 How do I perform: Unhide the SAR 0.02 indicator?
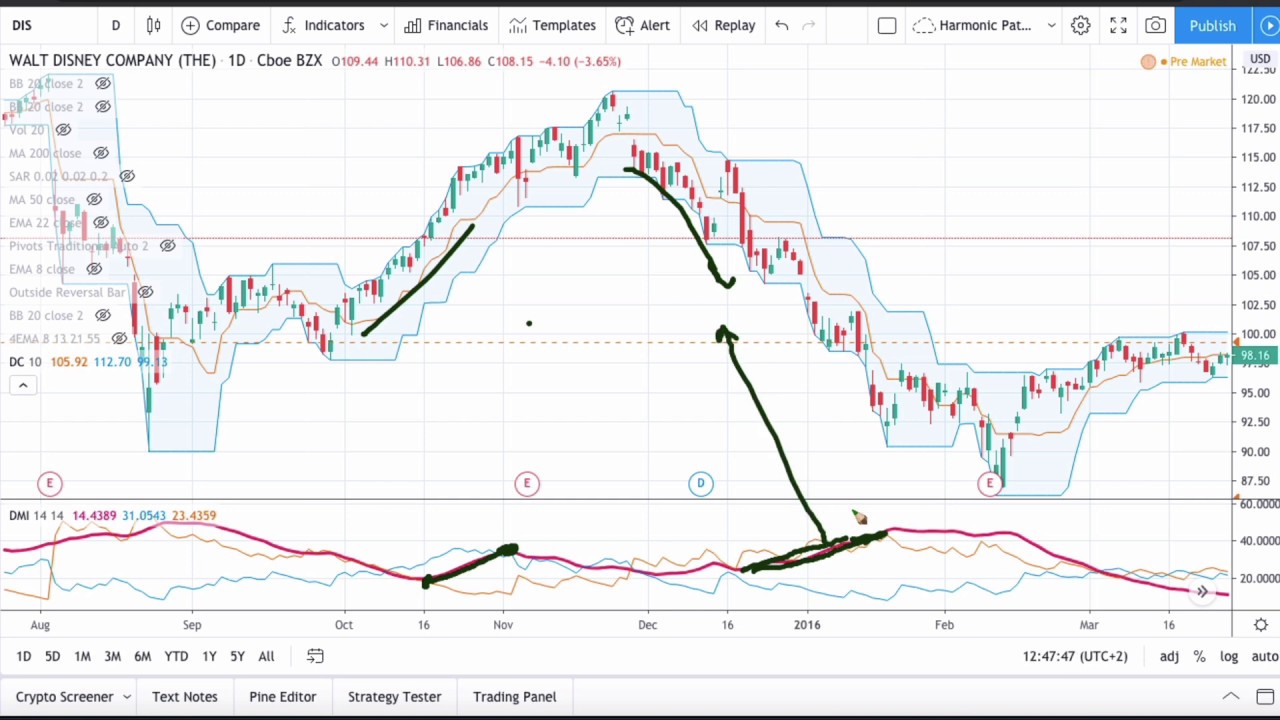127,176
